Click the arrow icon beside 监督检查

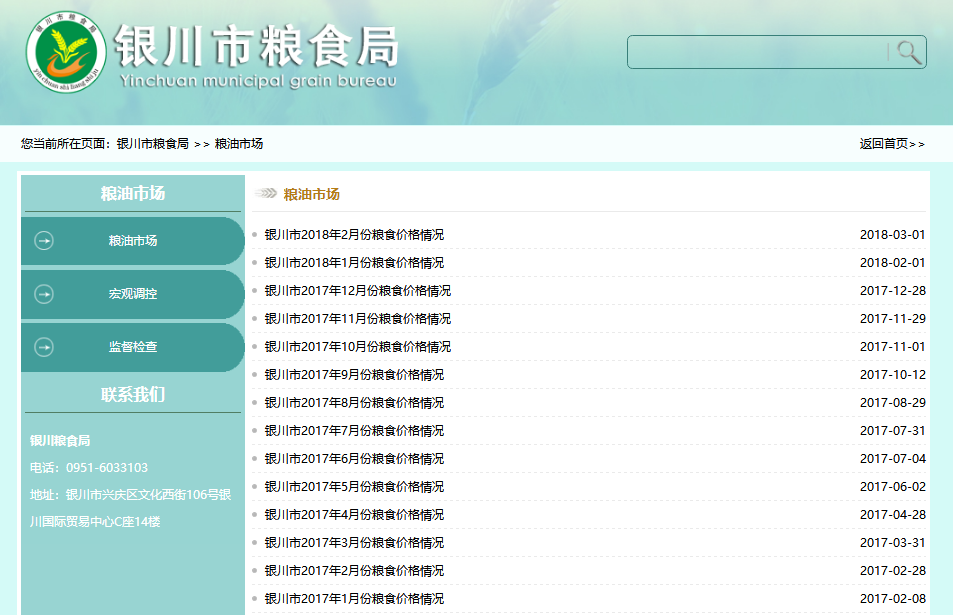point(44,347)
